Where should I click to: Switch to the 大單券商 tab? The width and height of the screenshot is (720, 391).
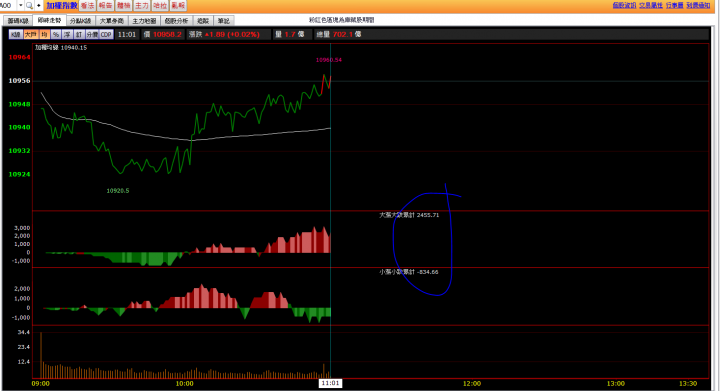(112, 21)
